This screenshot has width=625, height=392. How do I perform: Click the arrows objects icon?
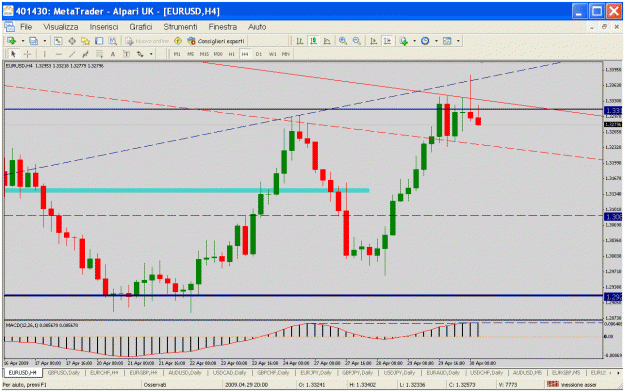pyautogui.click(x=140, y=54)
